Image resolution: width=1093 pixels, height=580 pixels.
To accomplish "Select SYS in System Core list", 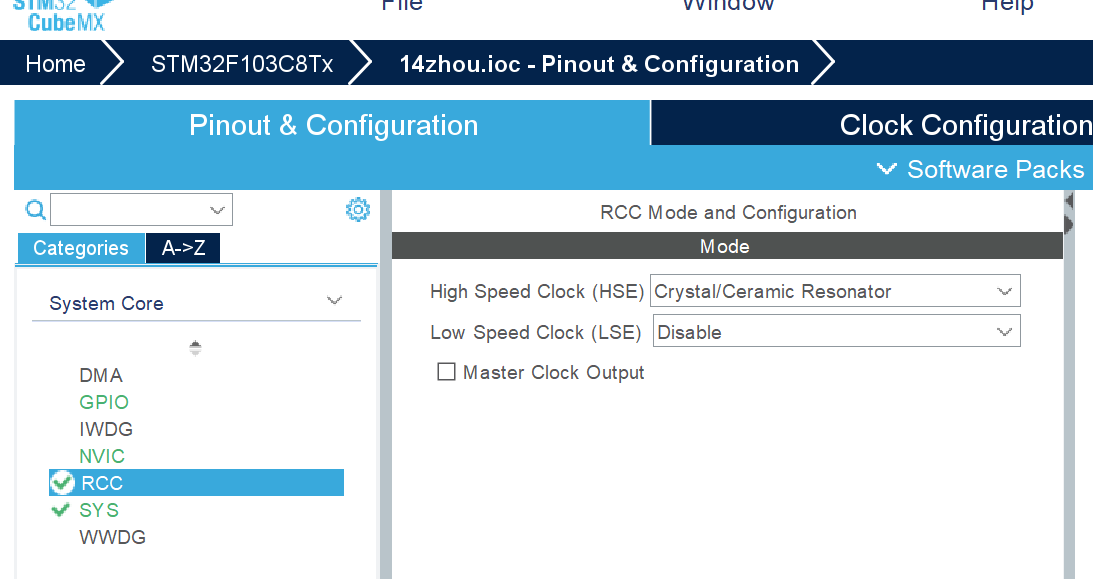I will pyautogui.click(x=99, y=510).
